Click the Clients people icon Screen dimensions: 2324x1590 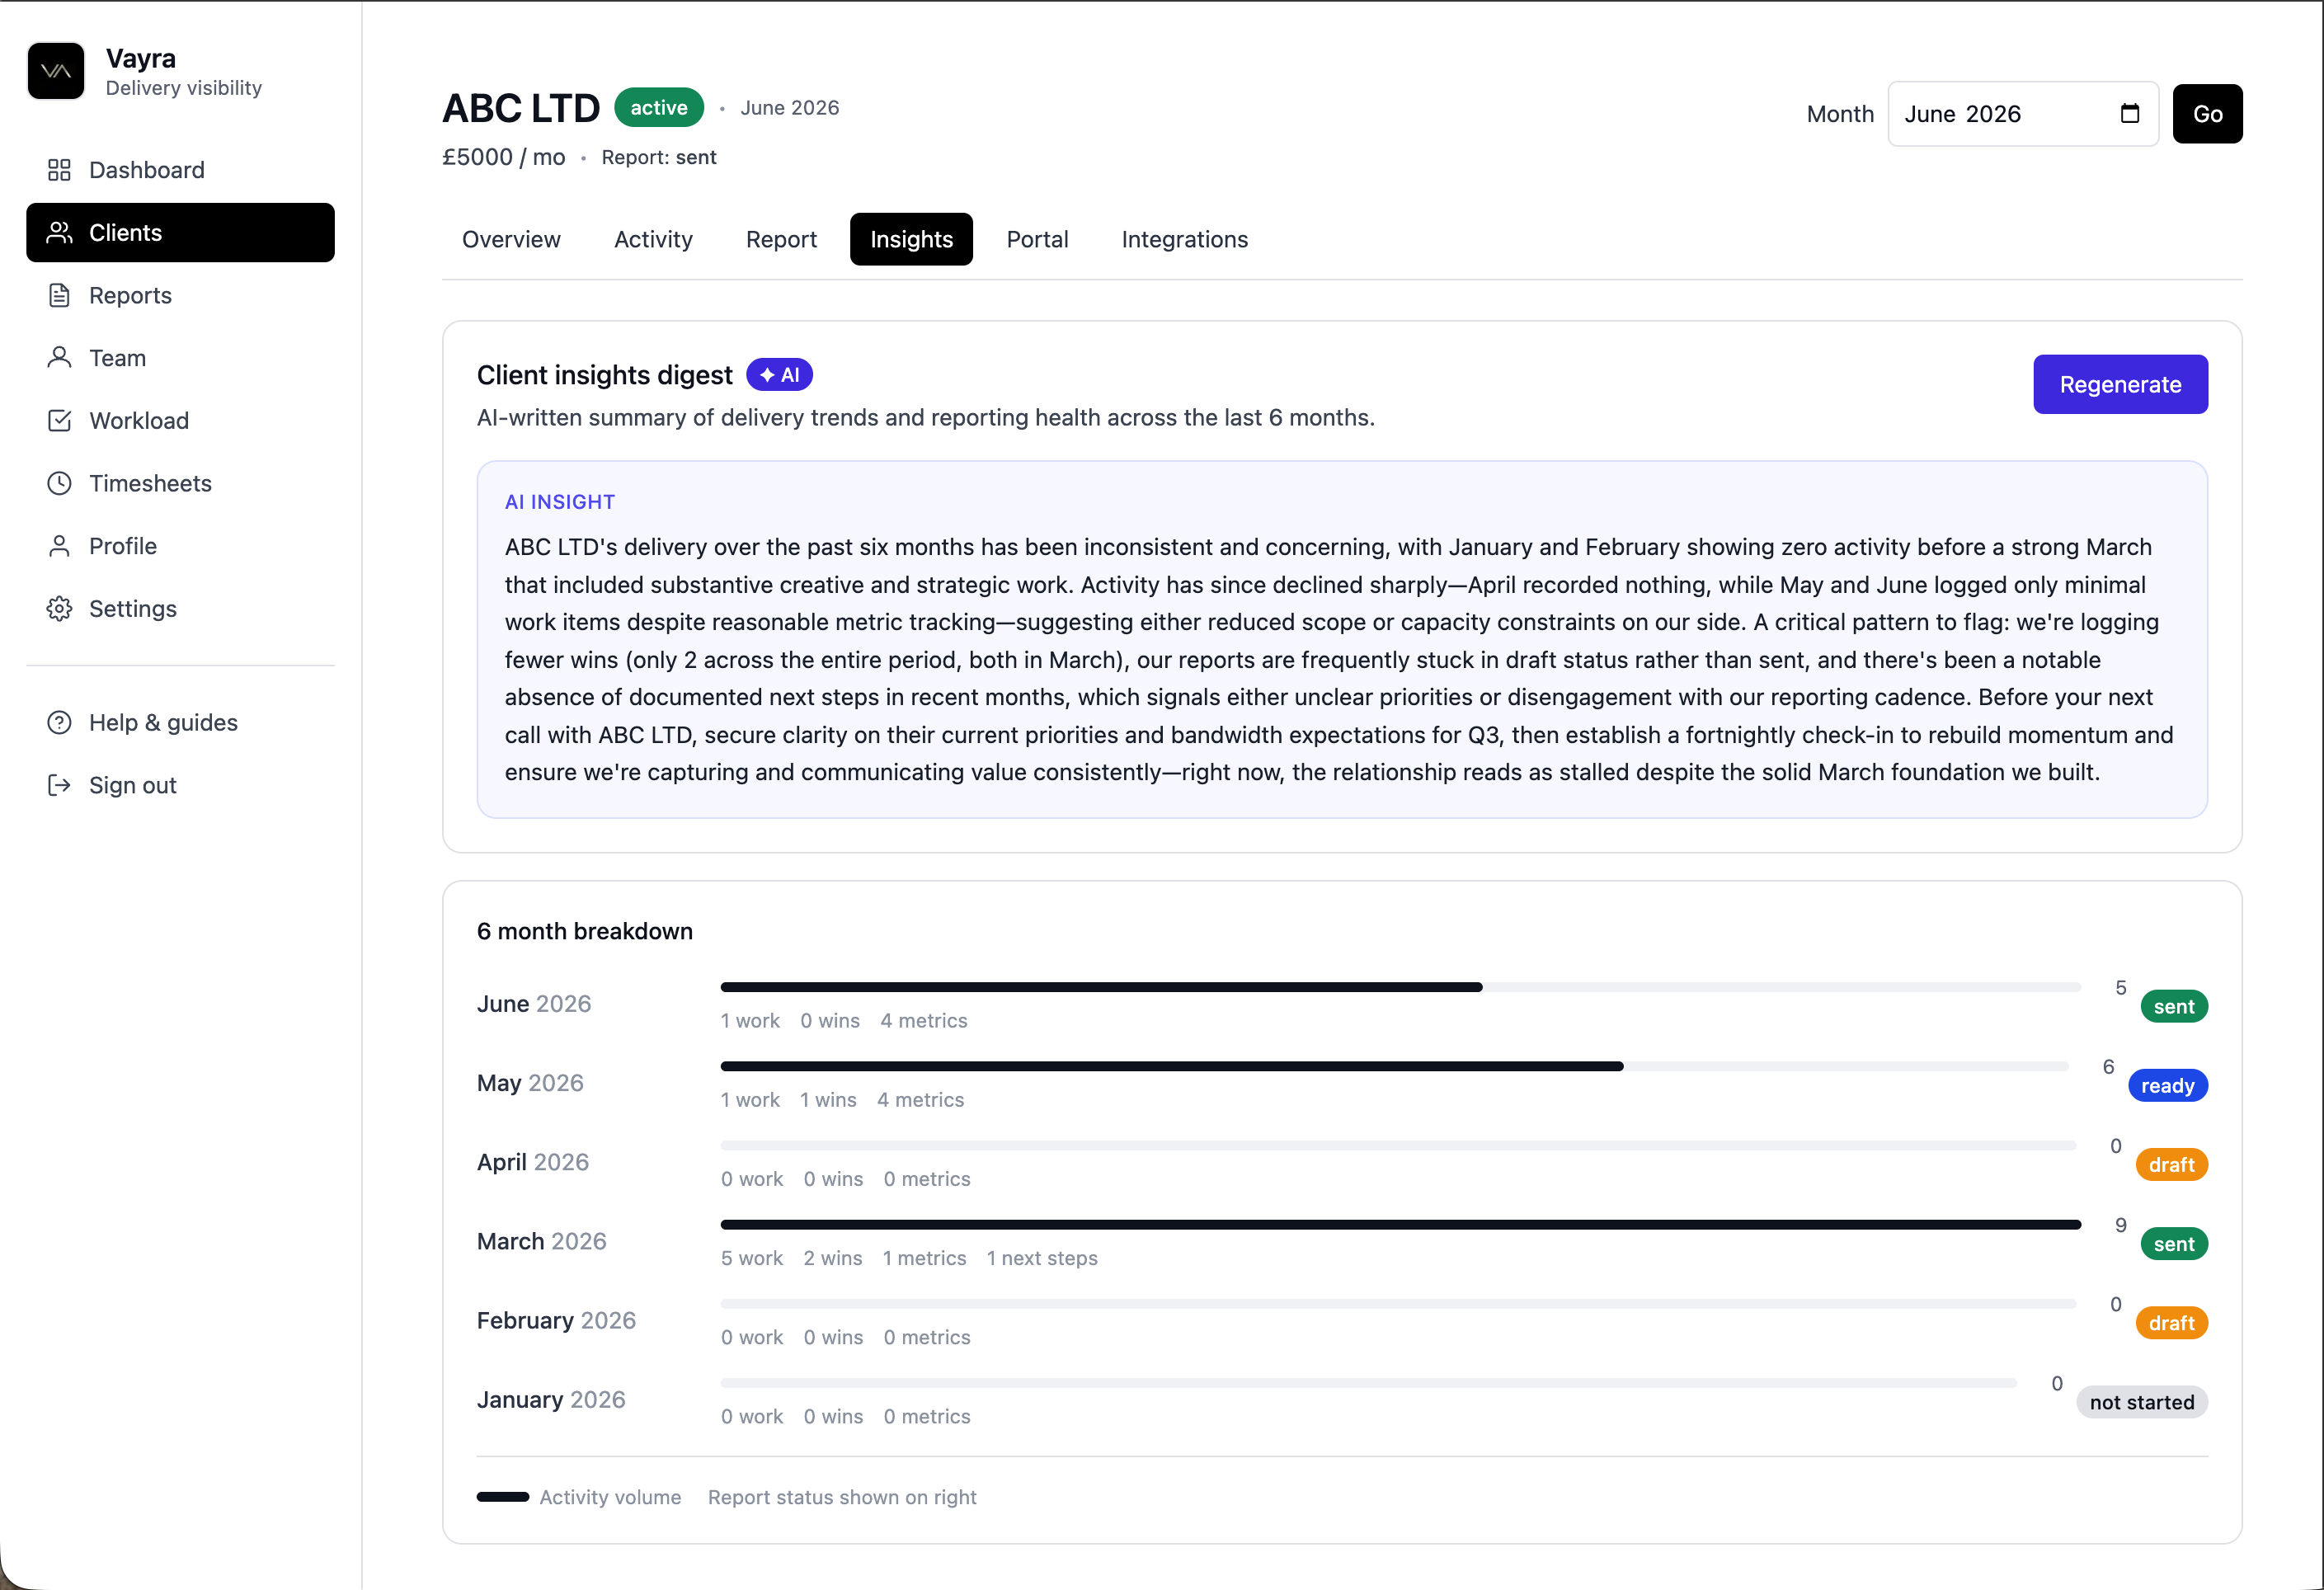59,233
